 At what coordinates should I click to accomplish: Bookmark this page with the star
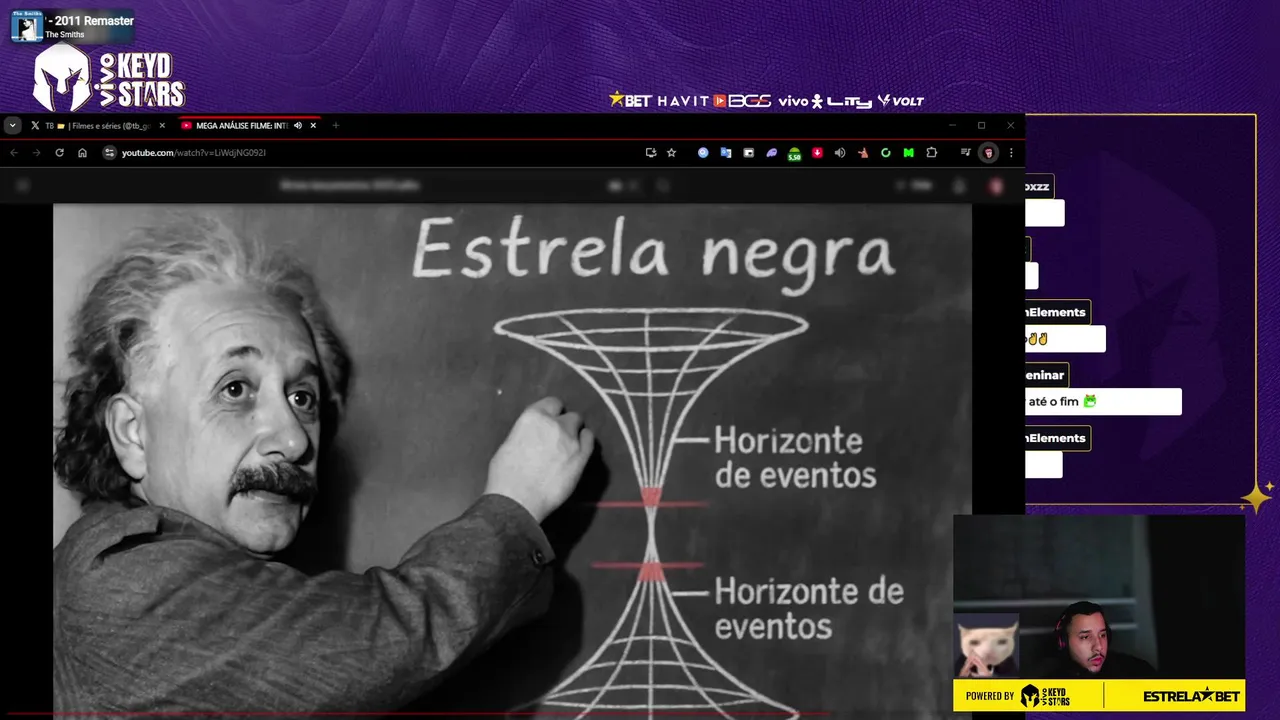(x=671, y=153)
